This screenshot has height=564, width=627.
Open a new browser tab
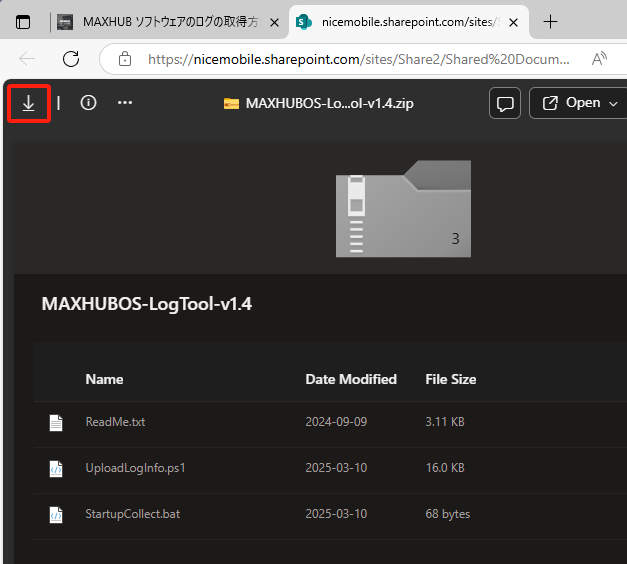pyautogui.click(x=551, y=22)
